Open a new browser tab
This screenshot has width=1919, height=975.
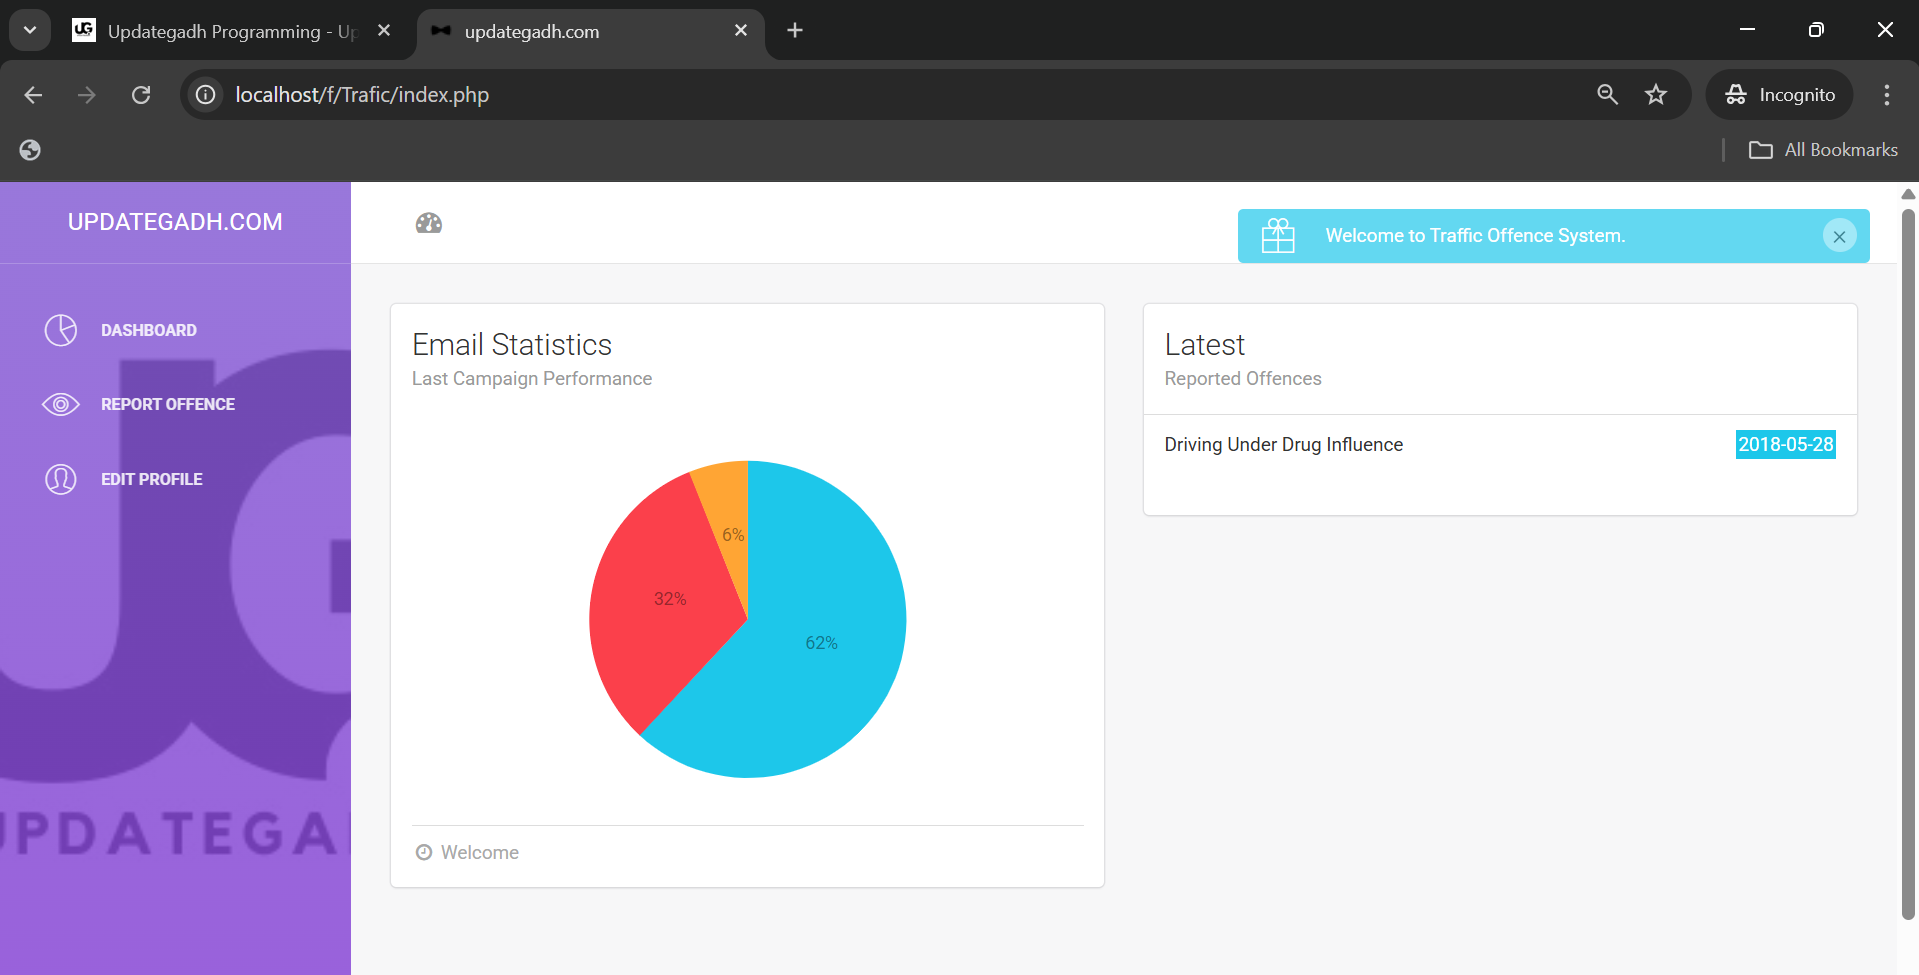tap(795, 31)
